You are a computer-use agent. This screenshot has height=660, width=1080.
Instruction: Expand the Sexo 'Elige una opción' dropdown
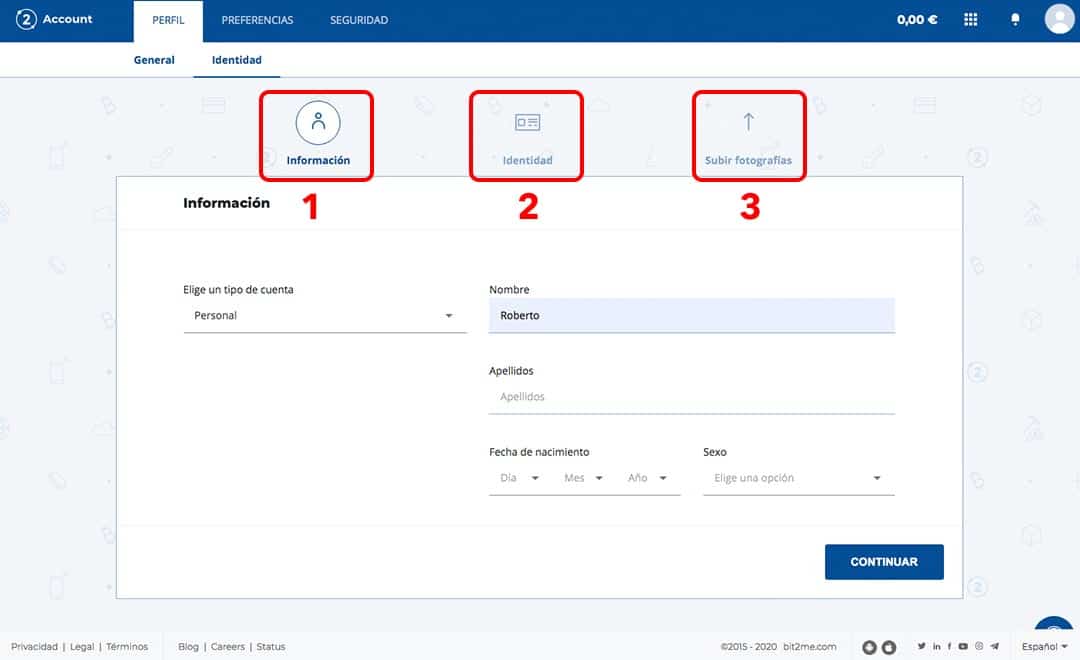pyautogui.click(x=798, y=478)
